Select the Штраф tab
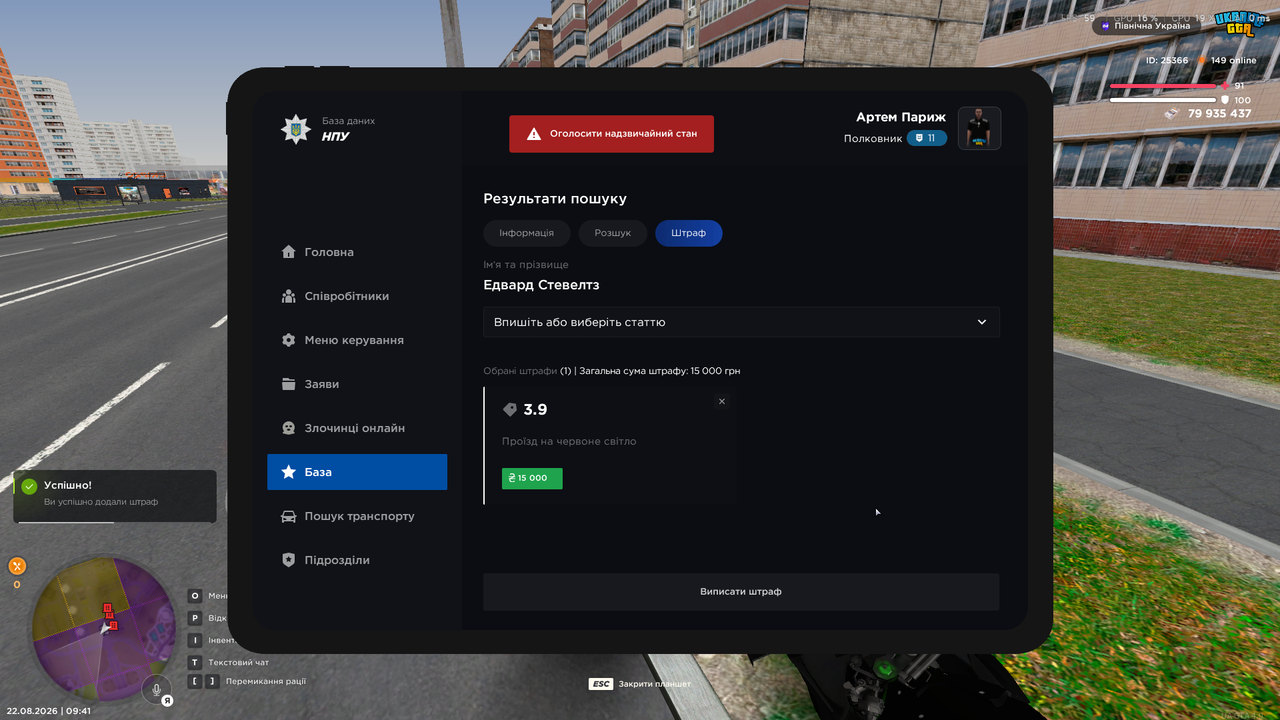The height and width of the screenshot is (720, 1280). pos(689,233)
